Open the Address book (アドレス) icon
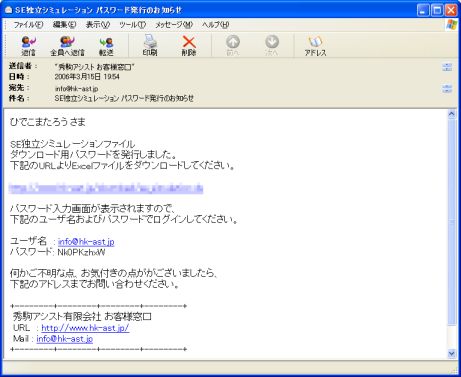Screen dimensions: 461x377 click(x=315, y=46)
